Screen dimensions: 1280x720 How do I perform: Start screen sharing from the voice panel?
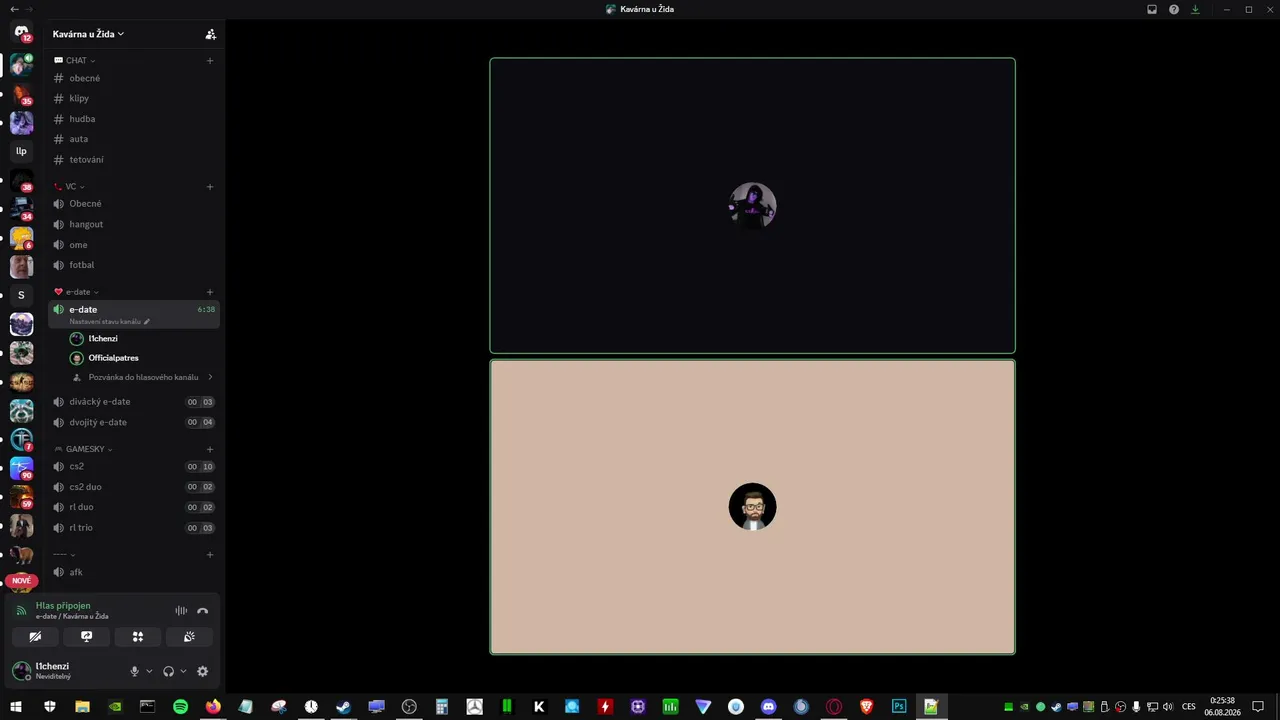(87, 637)
